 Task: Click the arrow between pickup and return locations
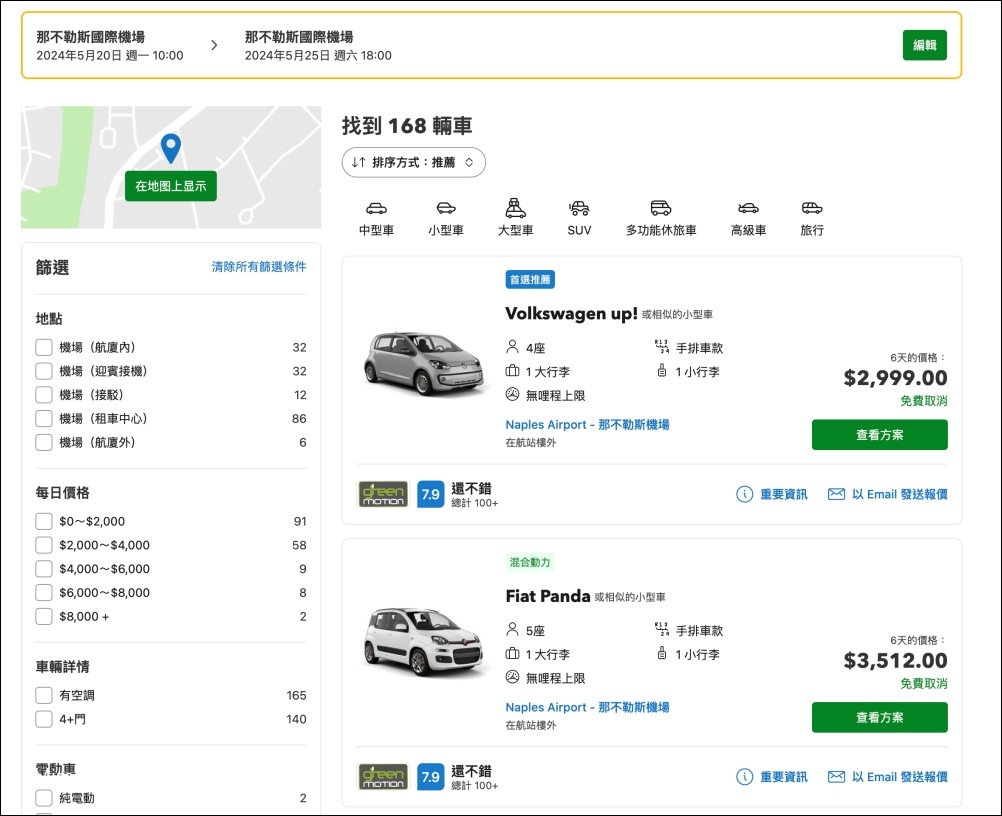coord(214,45)
